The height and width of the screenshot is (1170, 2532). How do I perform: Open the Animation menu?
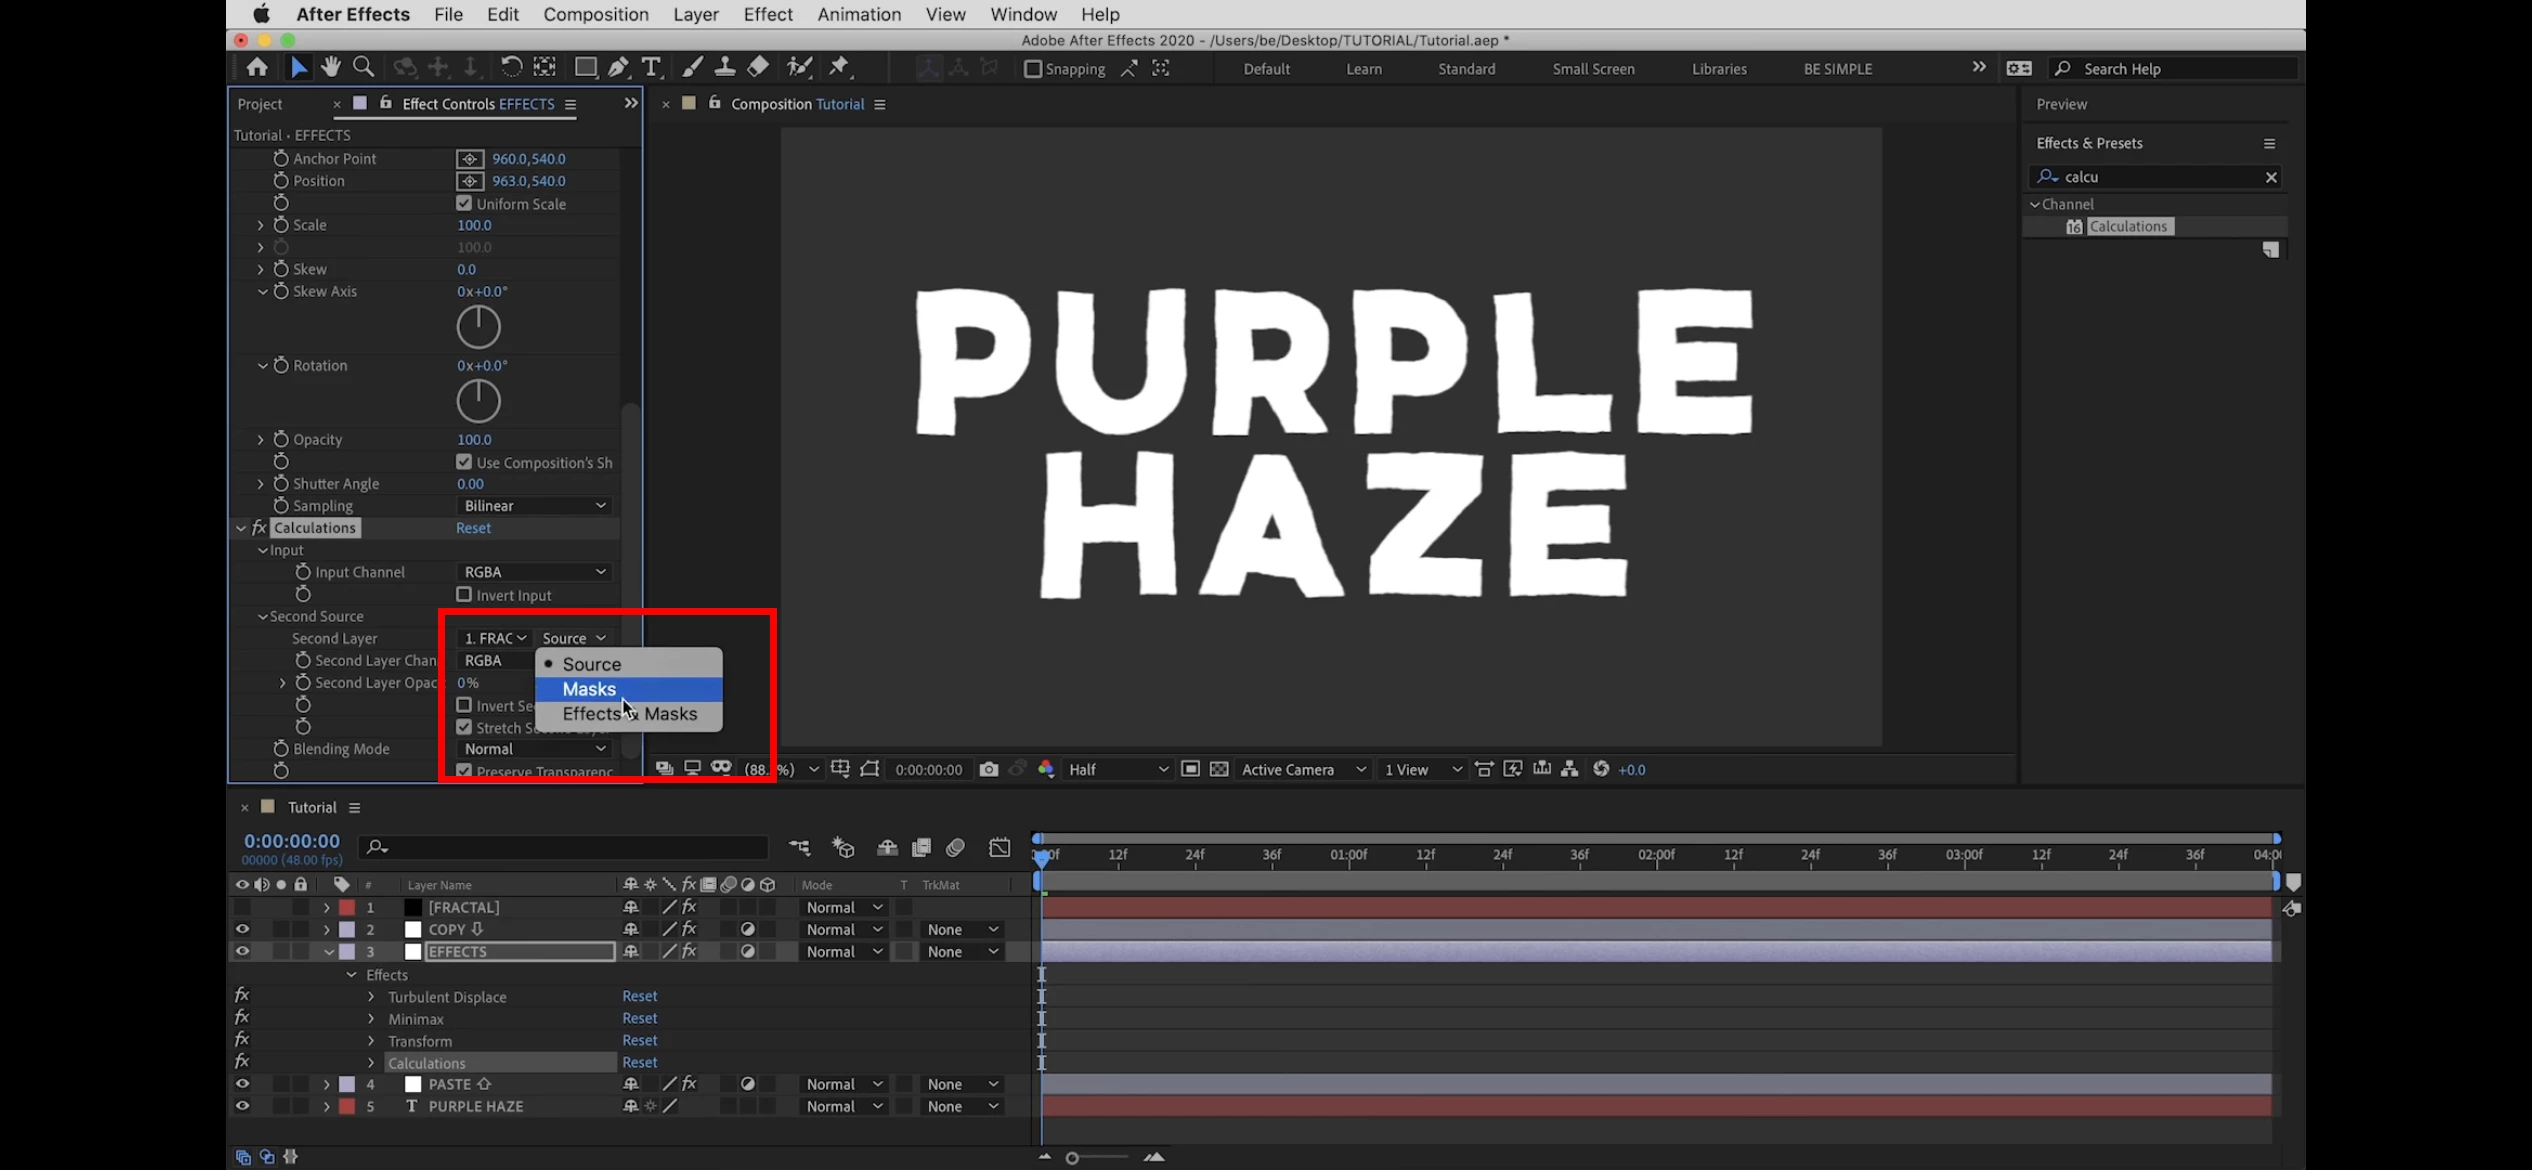(859, 14)
